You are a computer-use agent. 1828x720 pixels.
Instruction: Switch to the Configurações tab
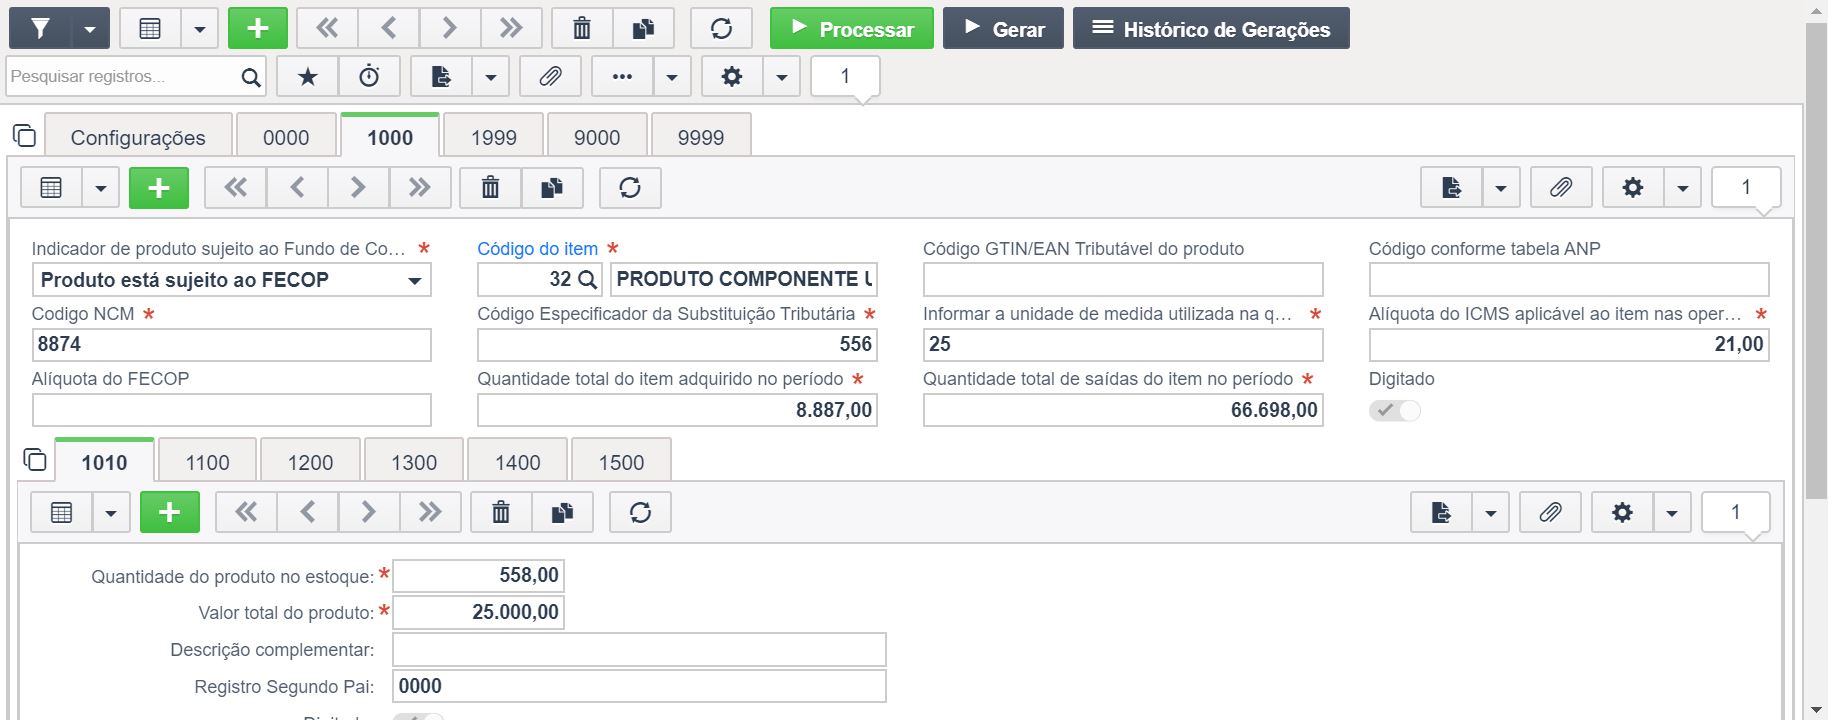138,137
